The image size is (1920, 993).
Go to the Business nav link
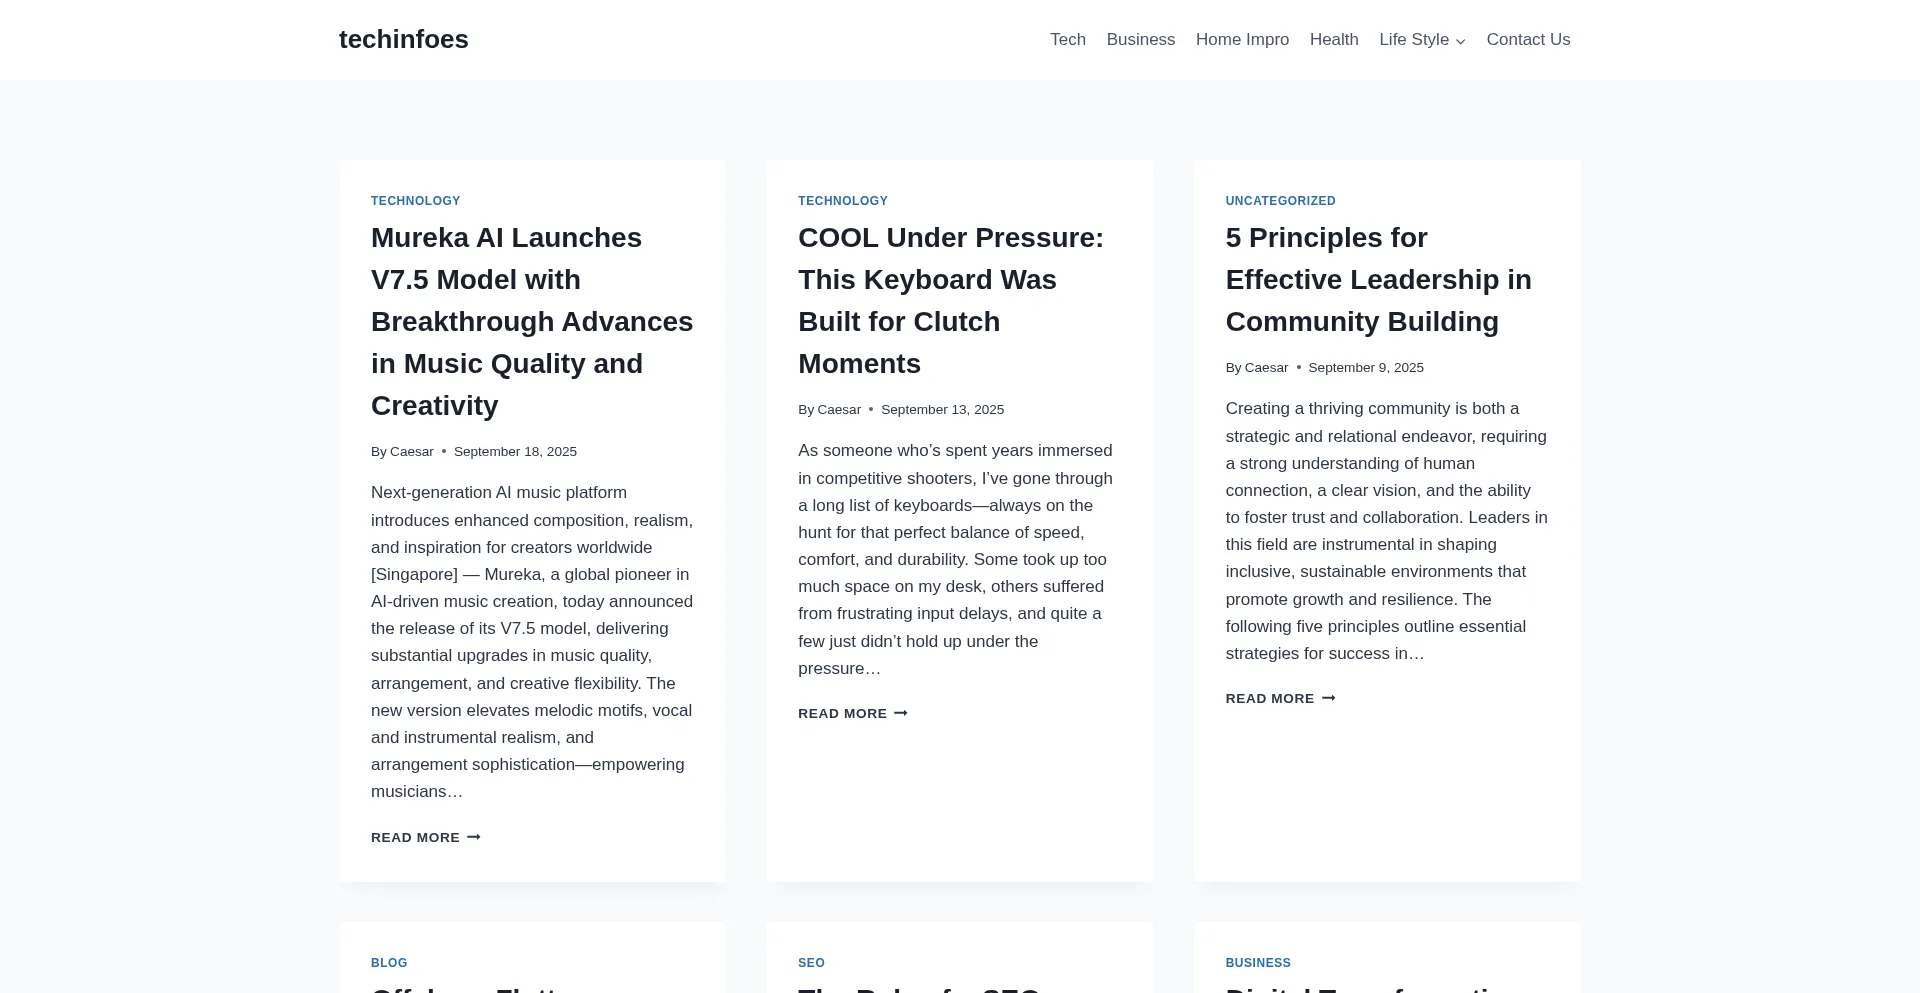(1140, 40)
